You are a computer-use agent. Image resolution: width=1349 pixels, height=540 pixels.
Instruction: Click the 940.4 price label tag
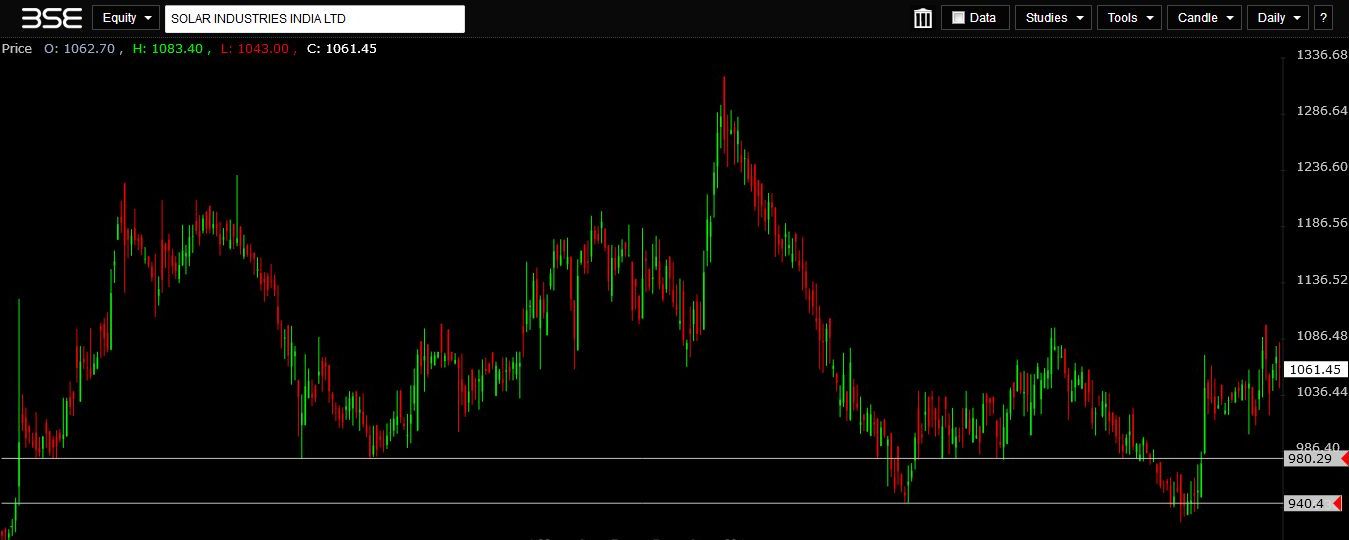[x=1306, y=504]
